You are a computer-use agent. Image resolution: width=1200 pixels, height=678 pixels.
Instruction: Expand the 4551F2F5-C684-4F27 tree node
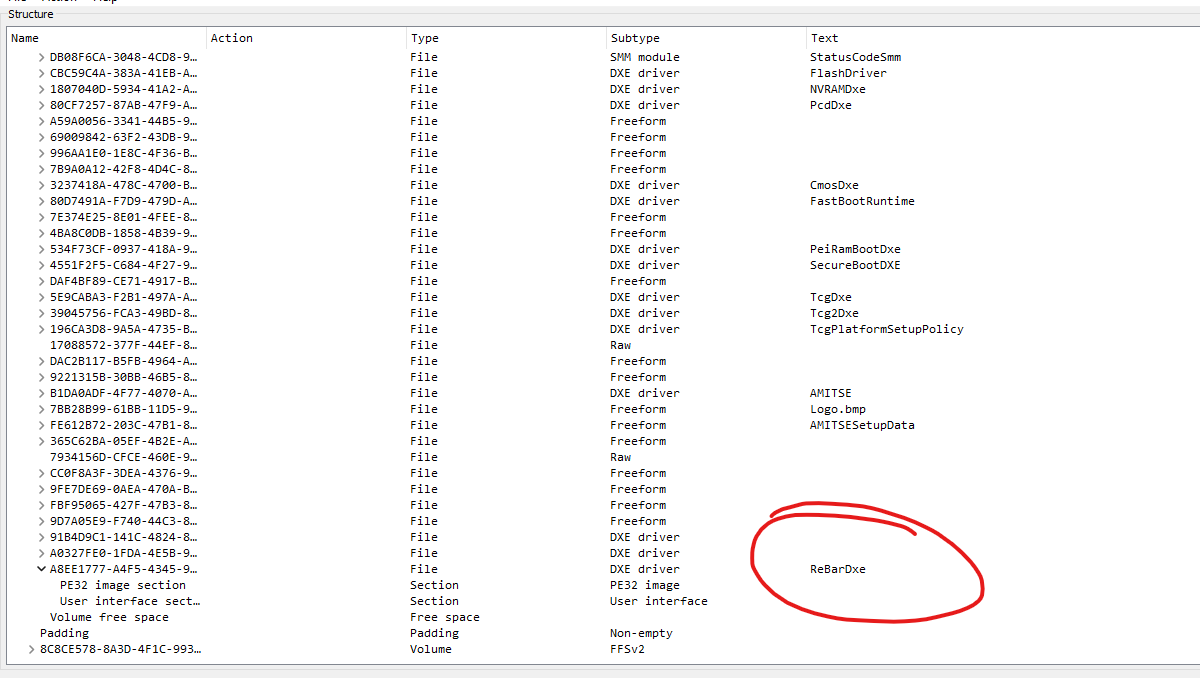click(x=41, y=265)
